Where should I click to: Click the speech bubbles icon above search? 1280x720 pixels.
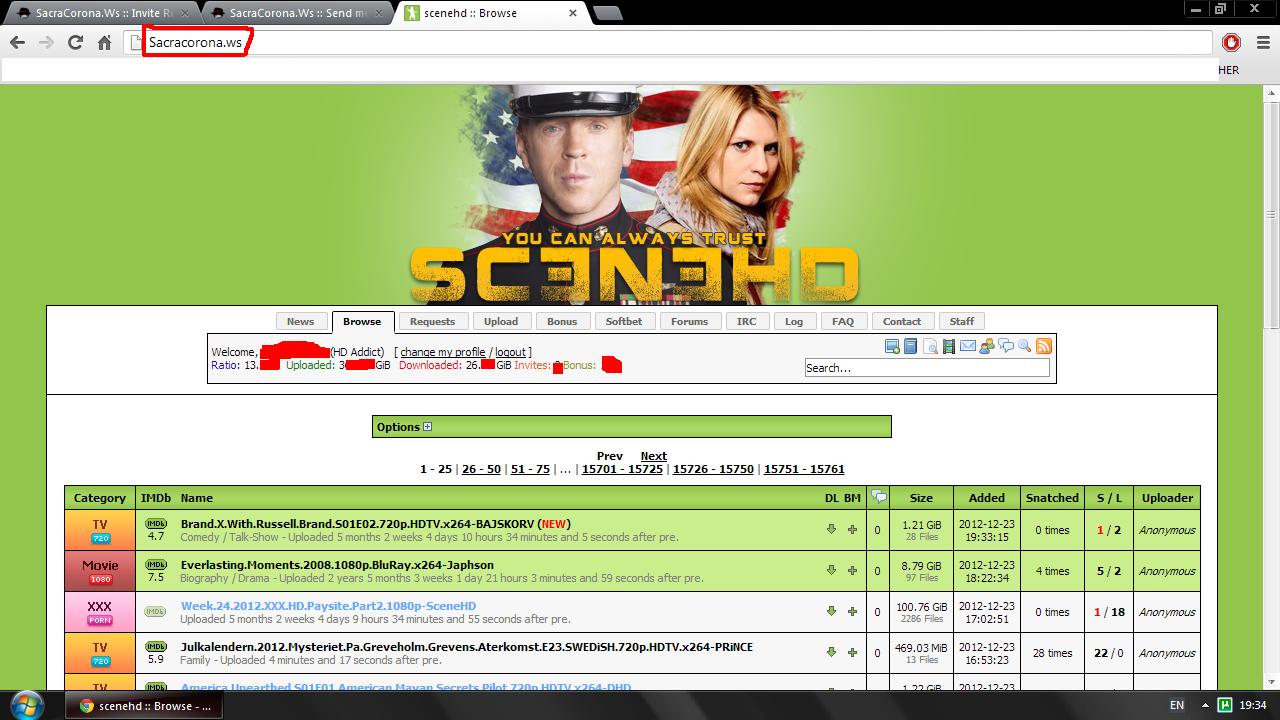tap(1006, 346)
